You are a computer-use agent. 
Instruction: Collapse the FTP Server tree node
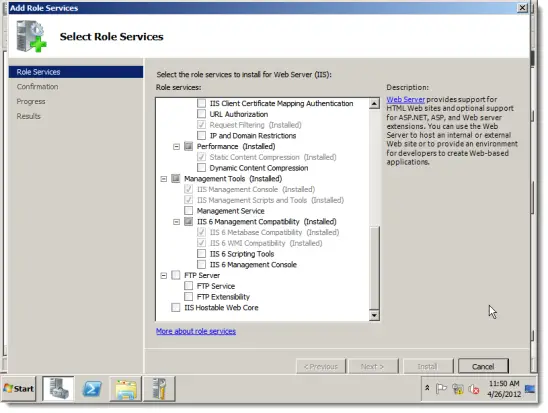(x=164, y=276)
